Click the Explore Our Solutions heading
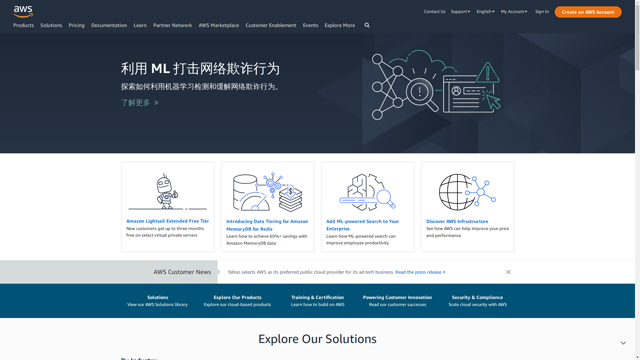 pos(317,339)
